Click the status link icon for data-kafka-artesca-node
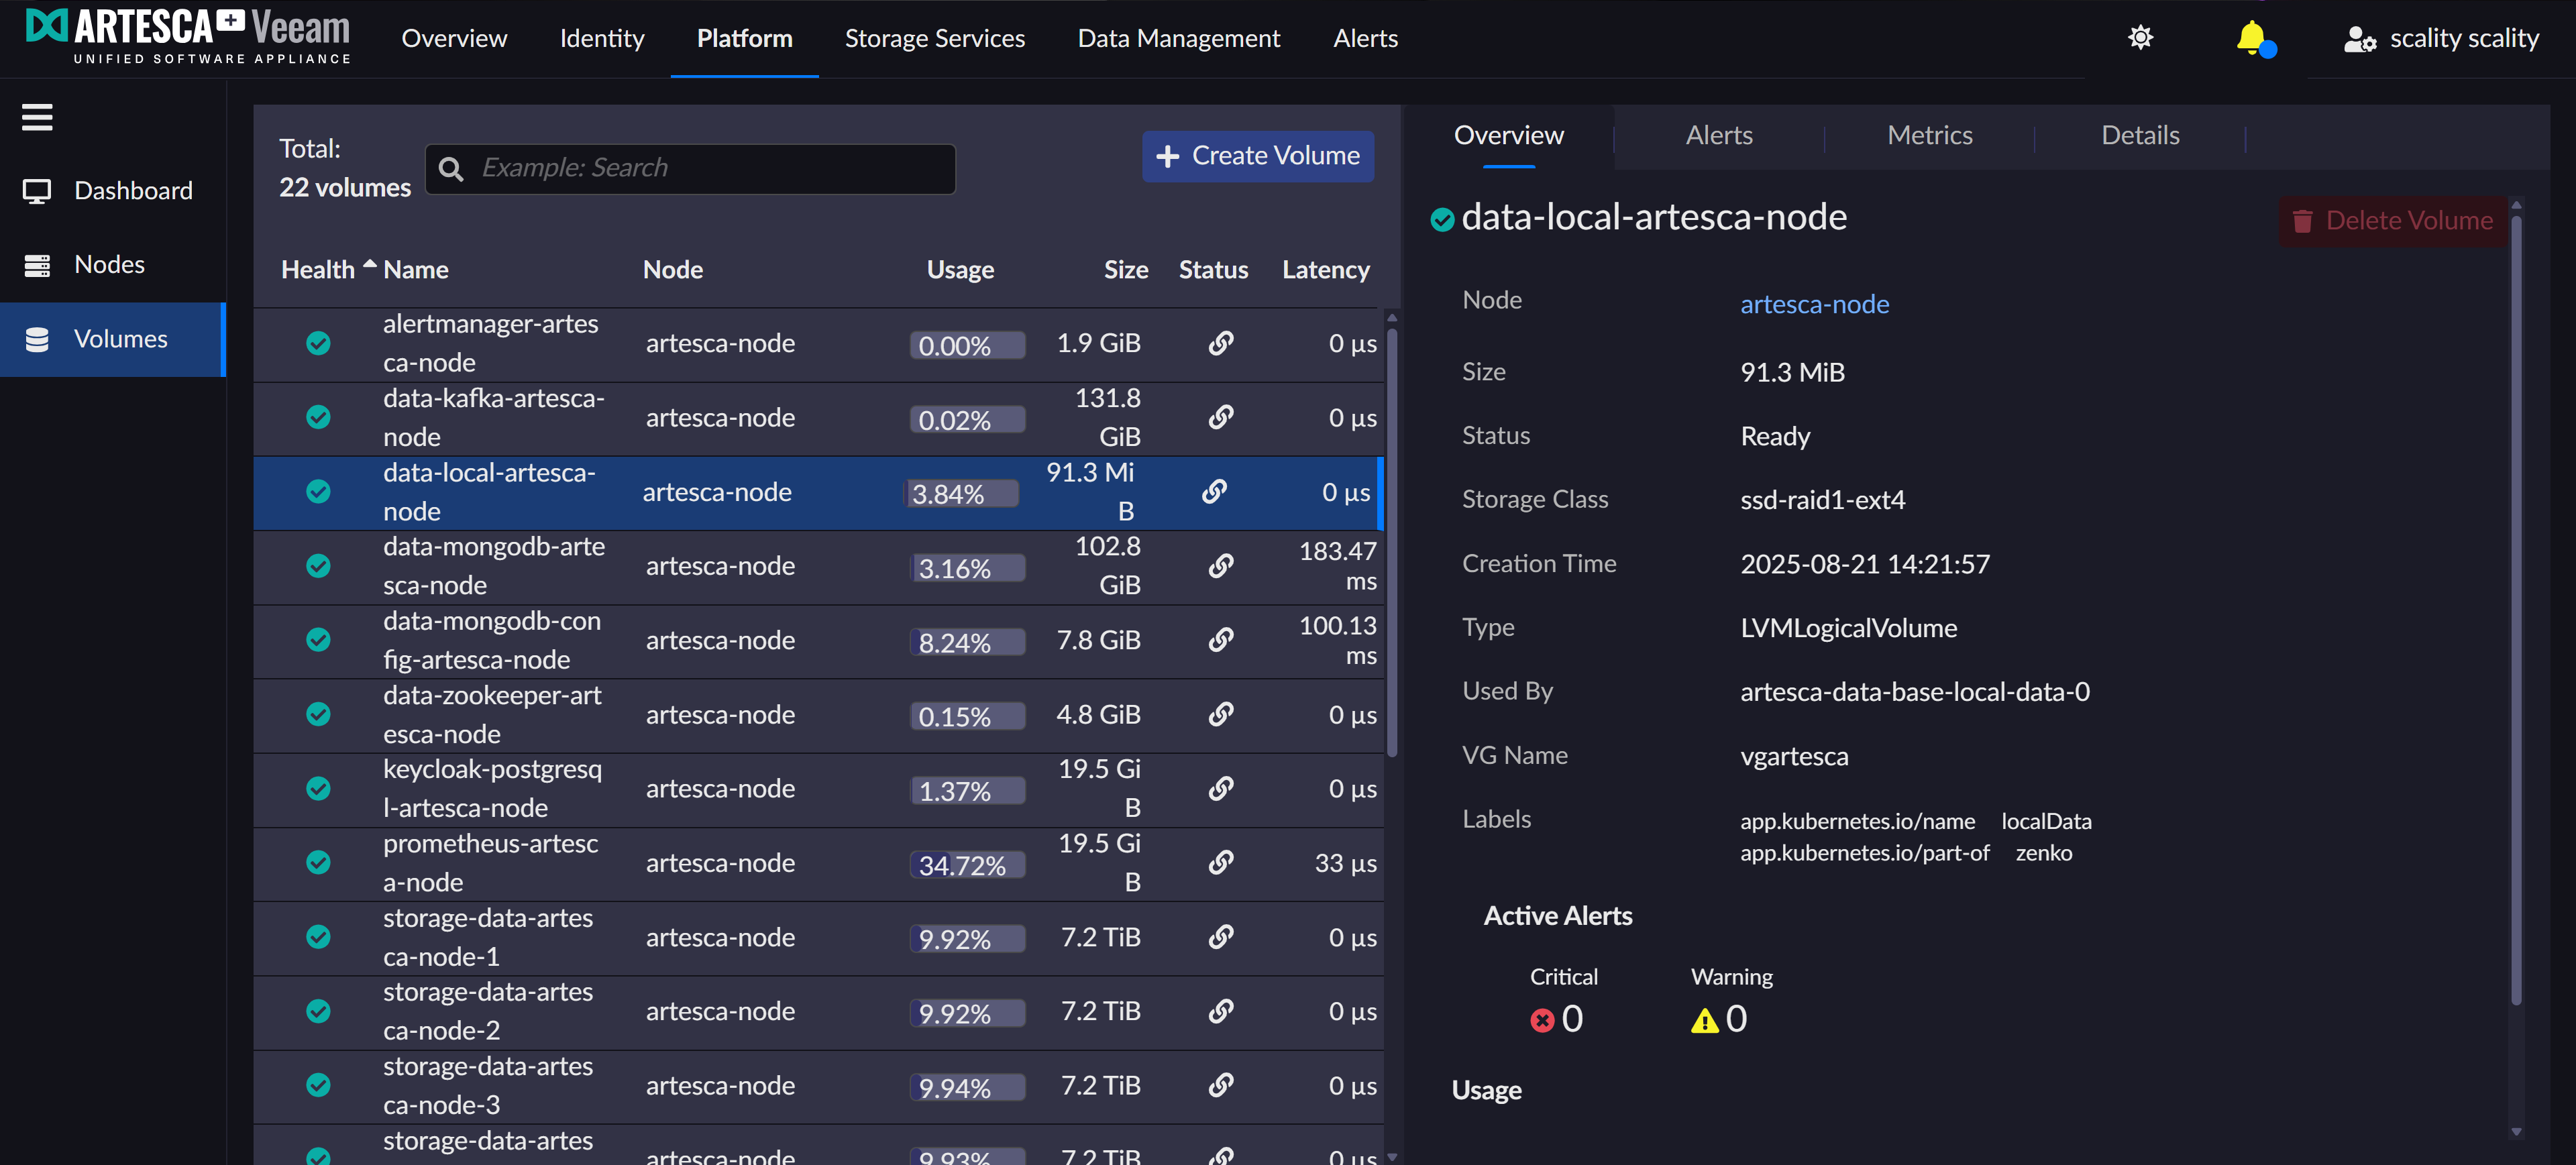Screen dimensions: 2576x1165 [x=1220, y=417]
